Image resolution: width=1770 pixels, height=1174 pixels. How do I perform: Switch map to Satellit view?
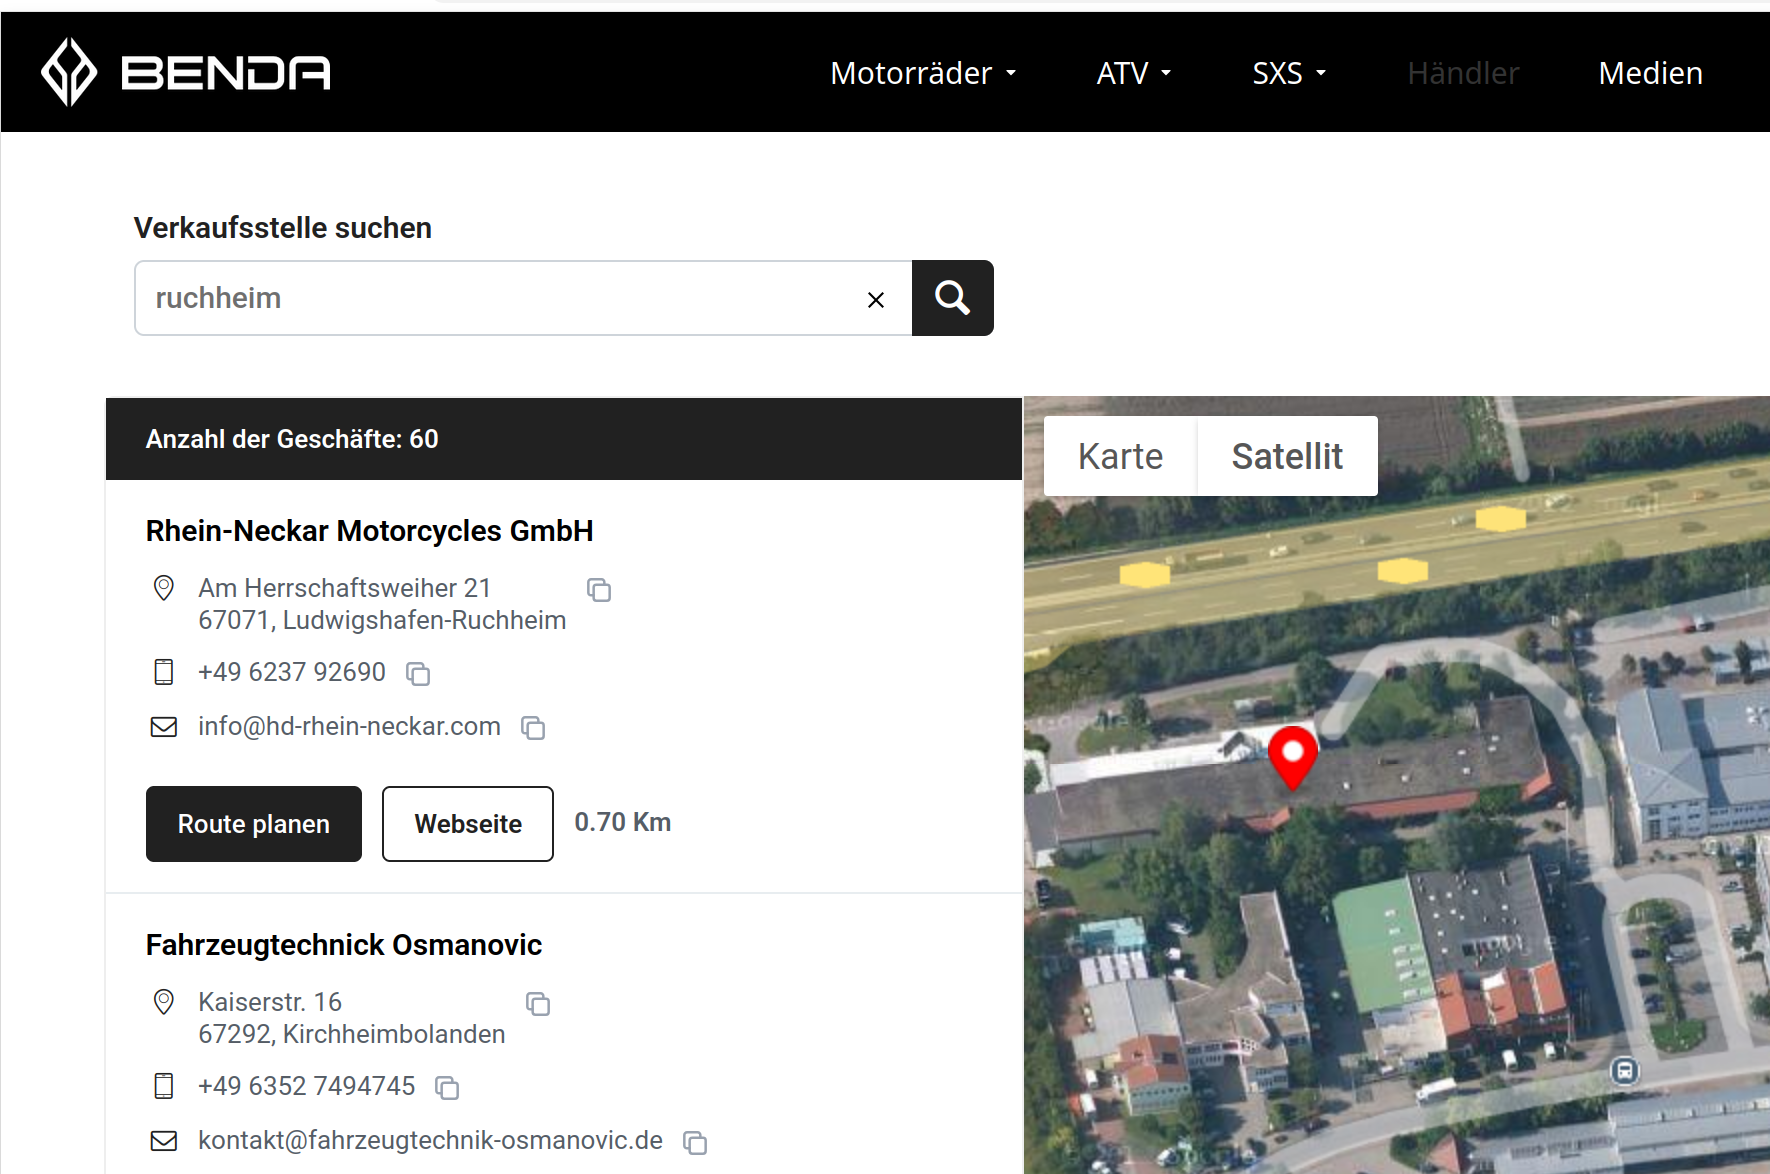[x=1287, y=456]
